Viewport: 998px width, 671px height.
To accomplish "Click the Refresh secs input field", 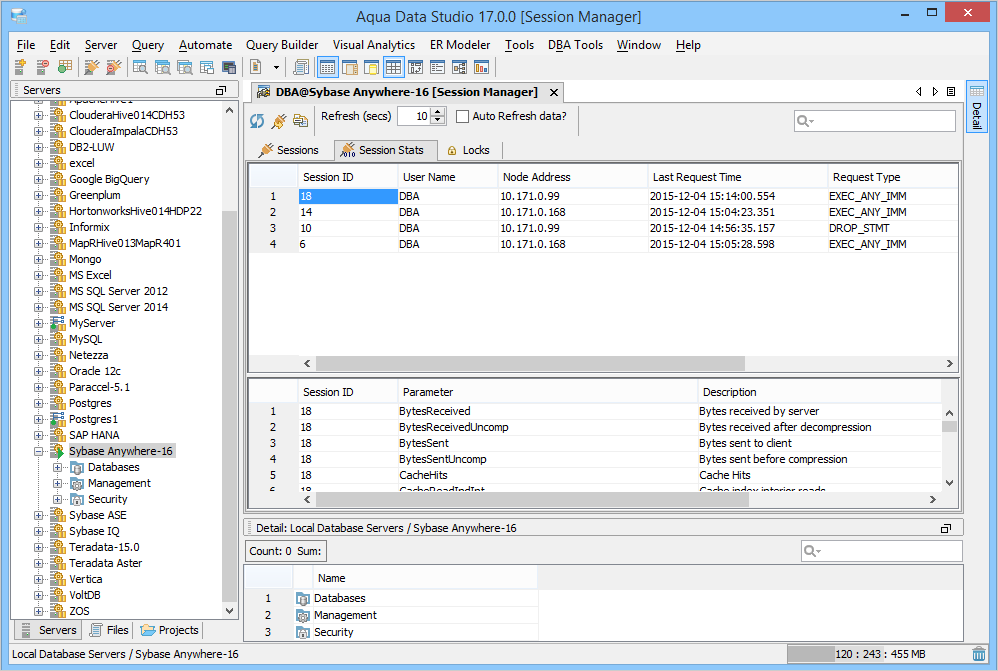I will 414,116.
